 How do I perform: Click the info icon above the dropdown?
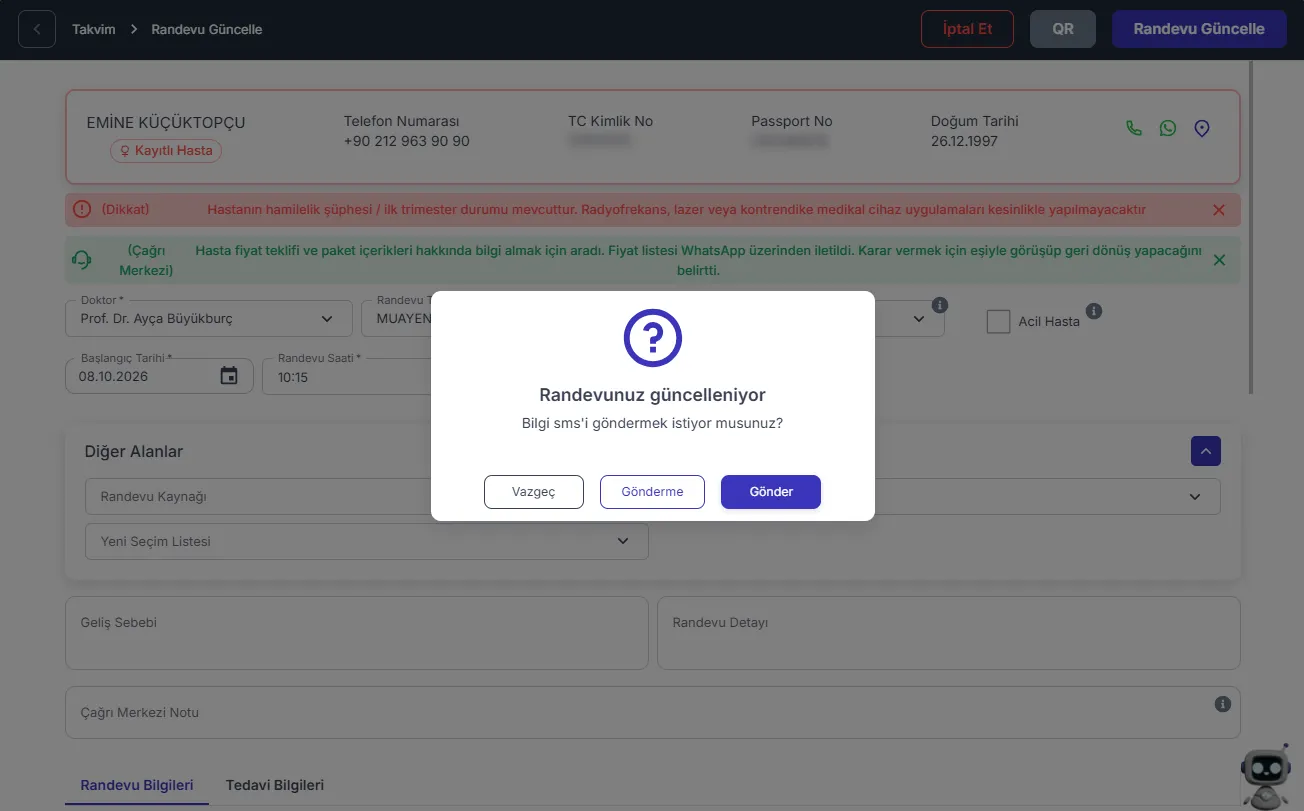(x=939, y=304)
